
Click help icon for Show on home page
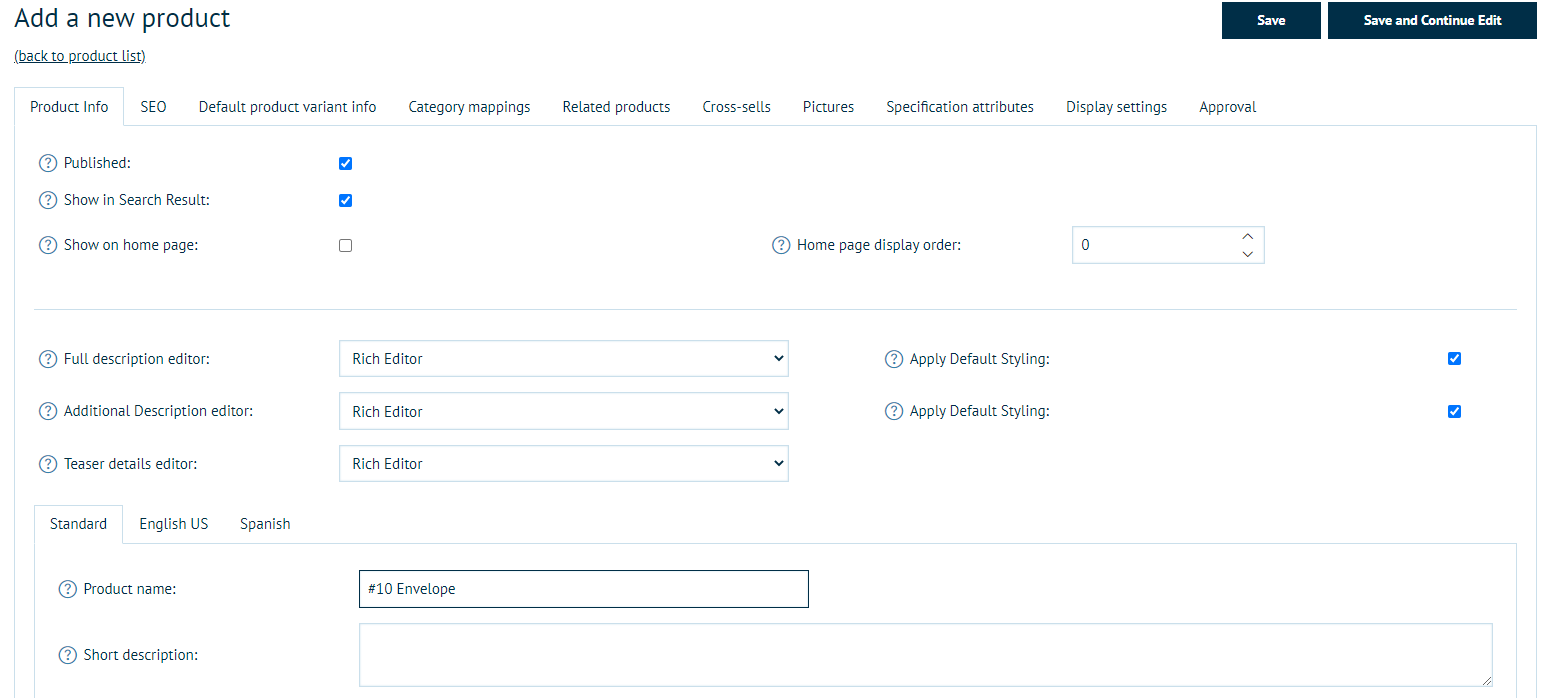47,245
